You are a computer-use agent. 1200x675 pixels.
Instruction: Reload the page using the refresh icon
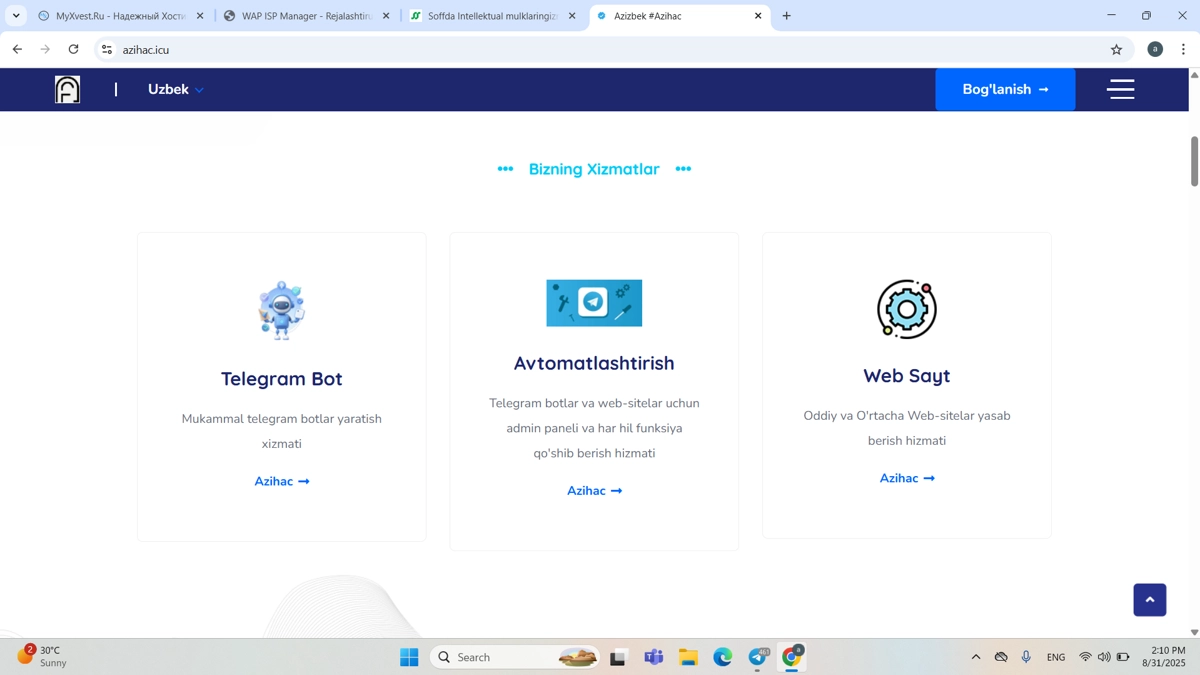pyautogui.click(x=73, y=49)
